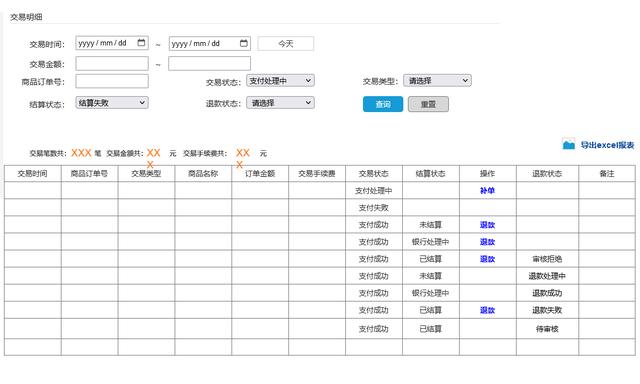Click the 交易时间 column header
Viewport: 640px width, 384px height.
tap(33, 173)
